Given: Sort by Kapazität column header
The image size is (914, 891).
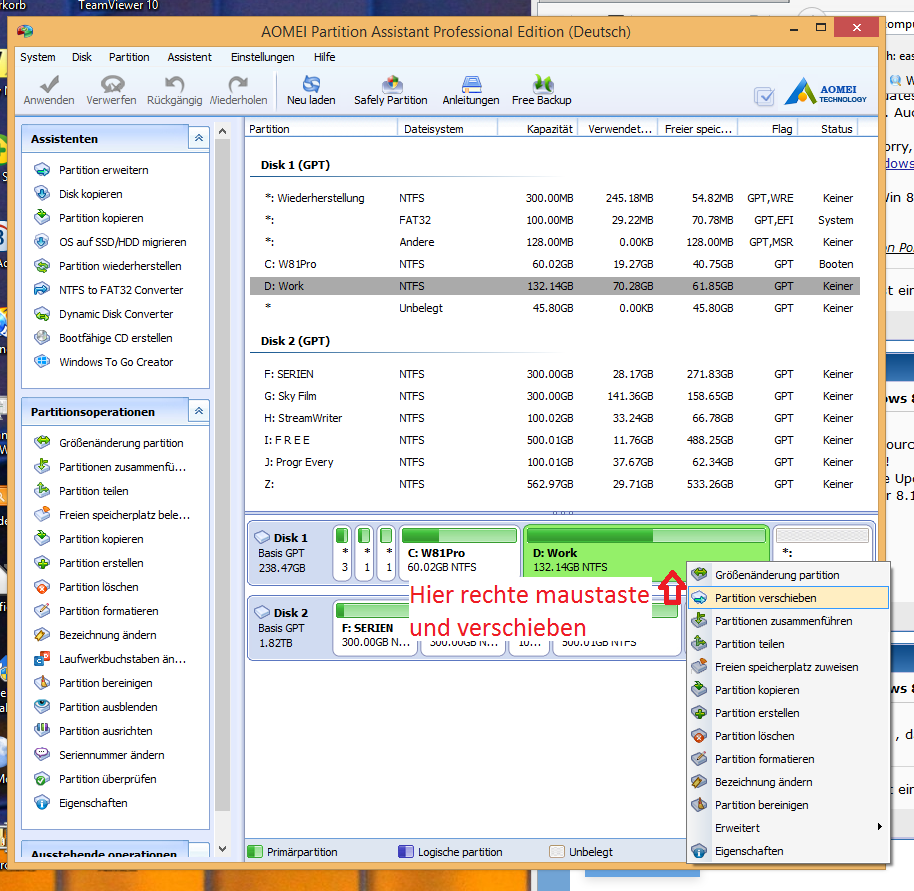Looking at the screenshot, I should click(x=538, y=129).
